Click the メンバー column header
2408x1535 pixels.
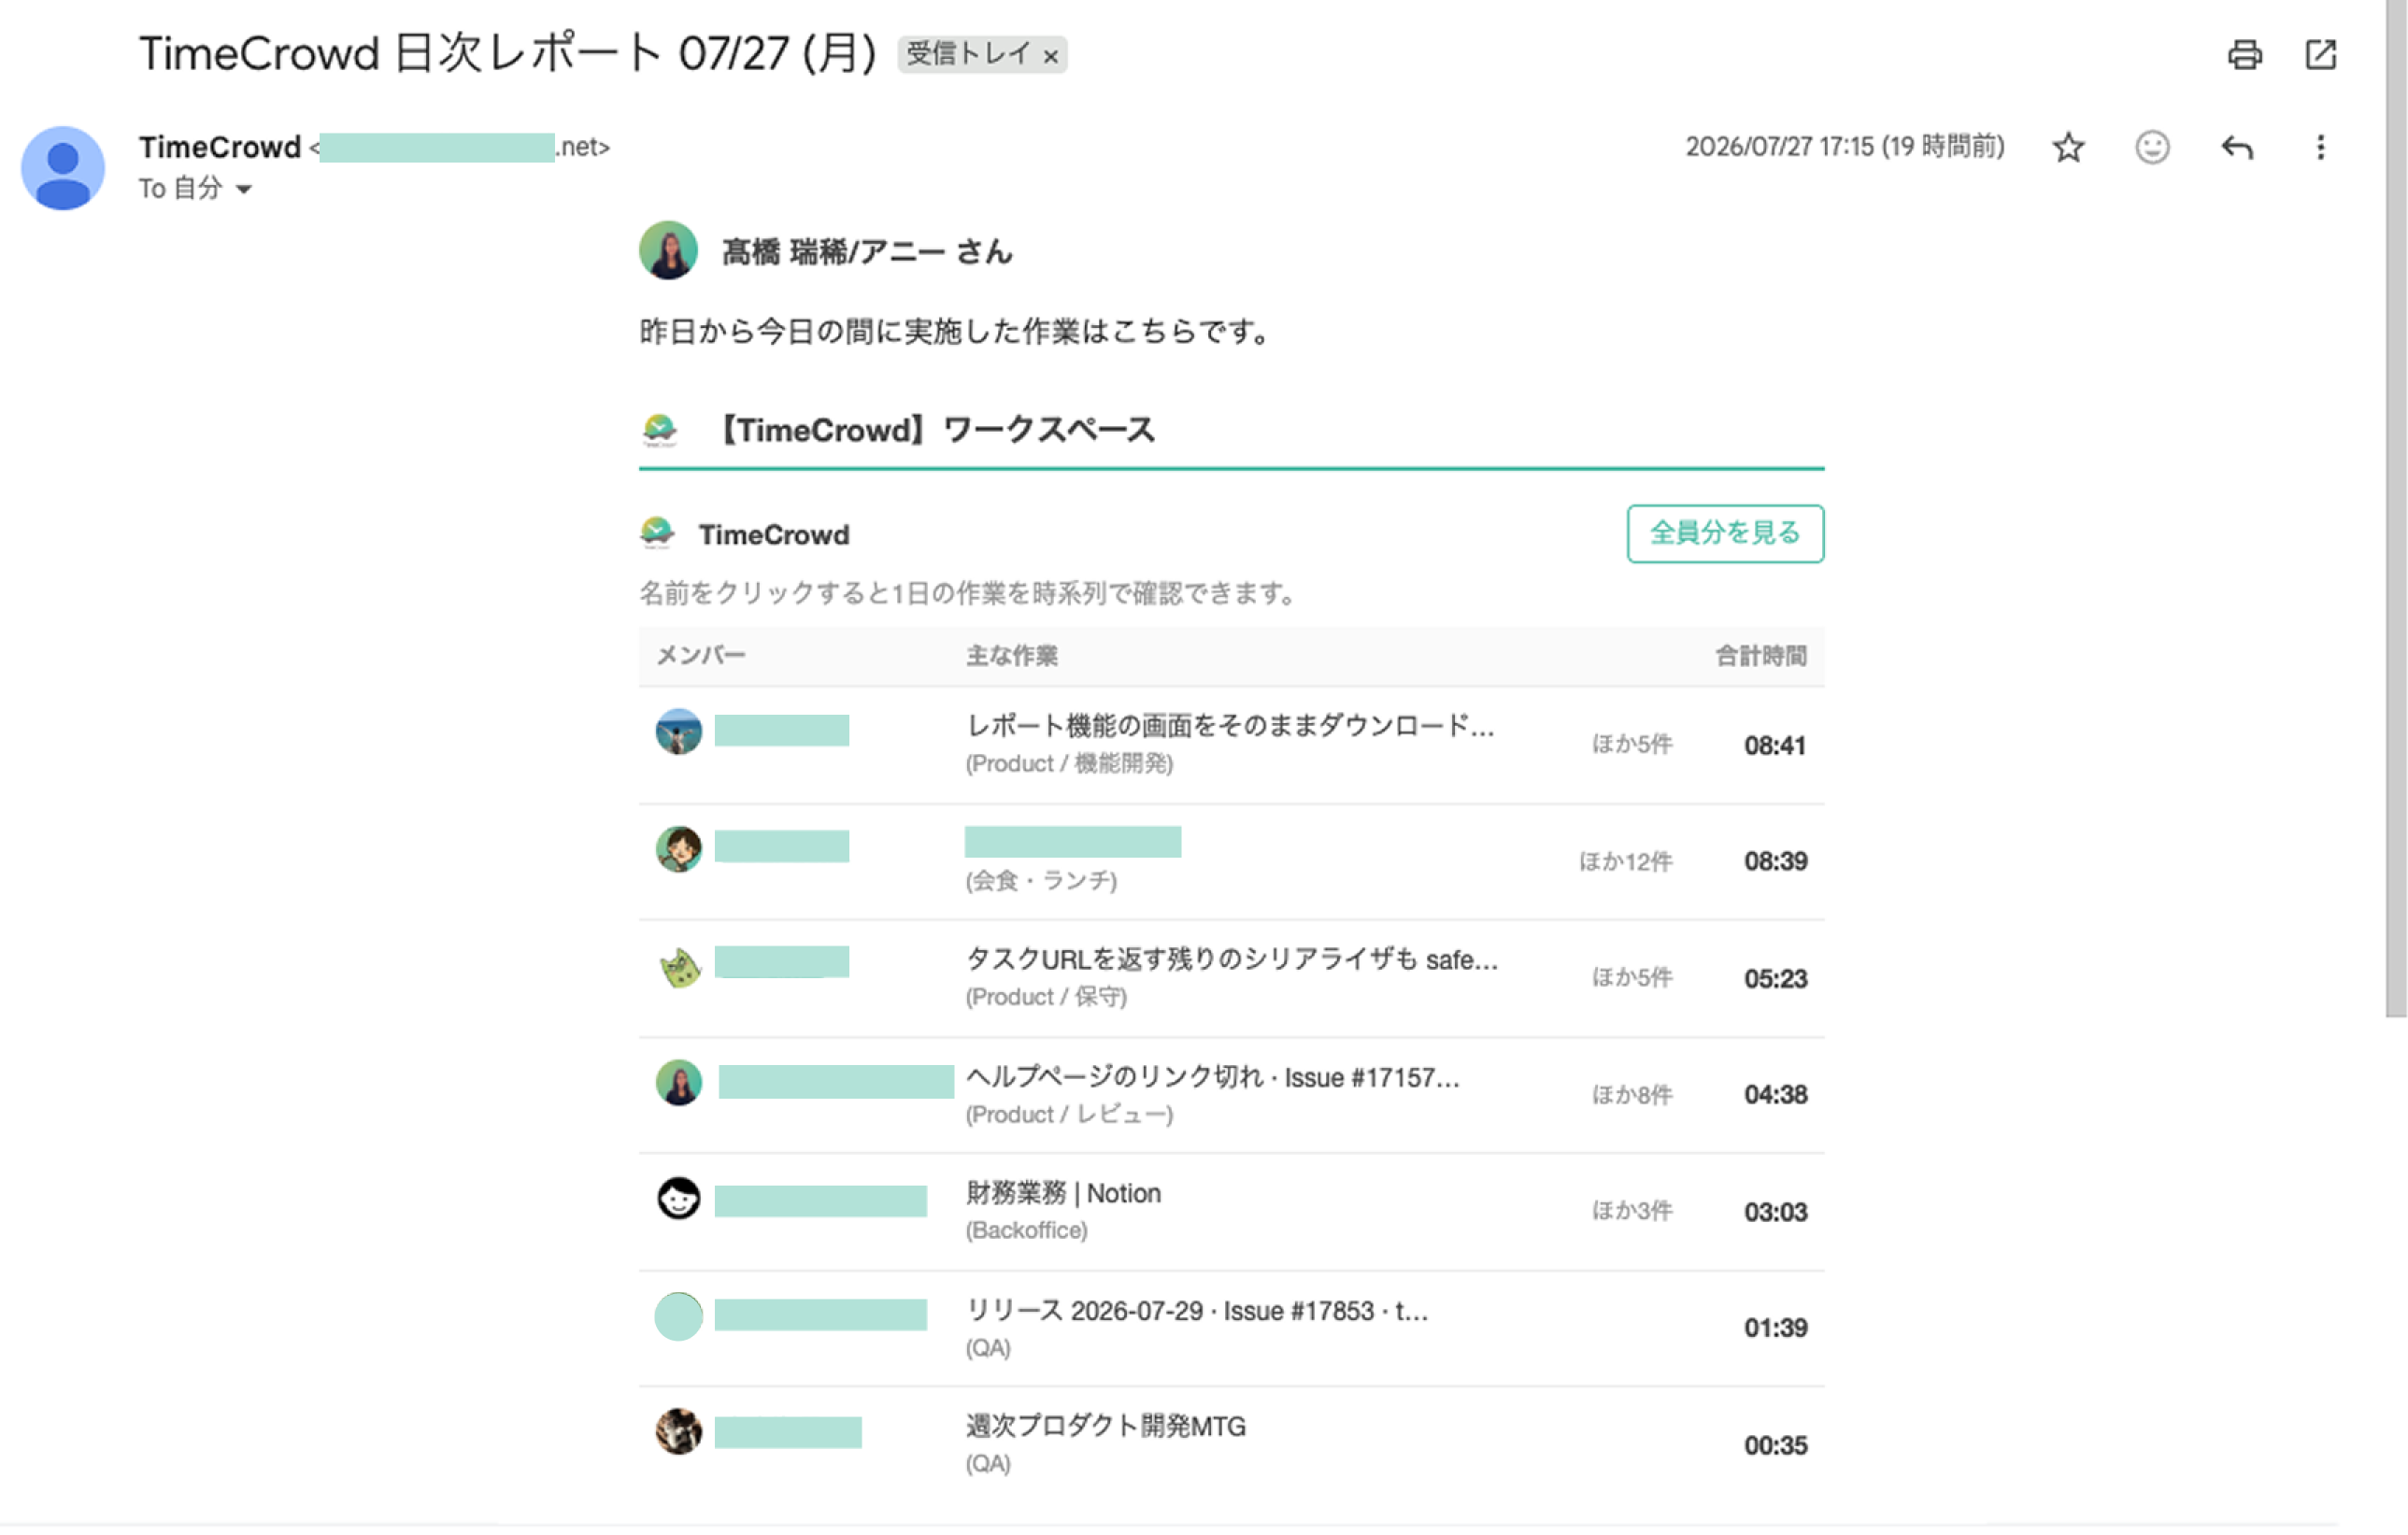click(701, 656)
